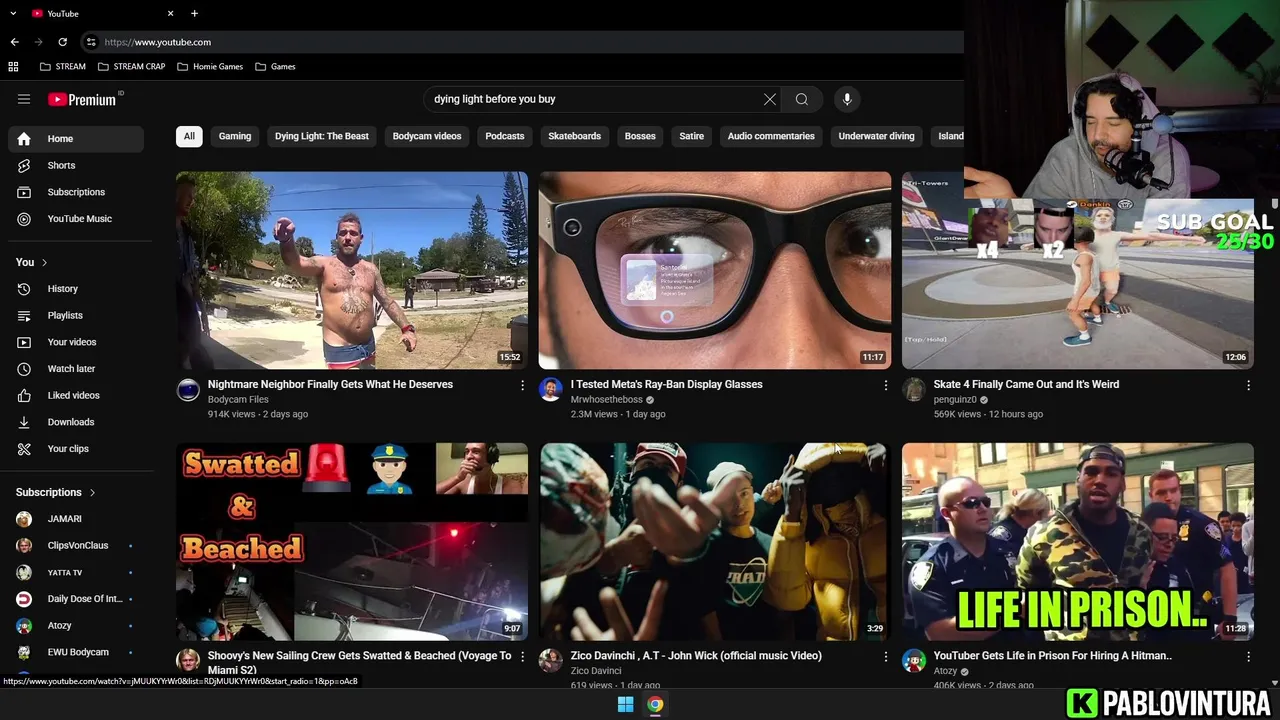The image size is (1280, 720).
Task: Open tab search dropdown arrow
Action: pyautogui.click(x=13, y=13)
